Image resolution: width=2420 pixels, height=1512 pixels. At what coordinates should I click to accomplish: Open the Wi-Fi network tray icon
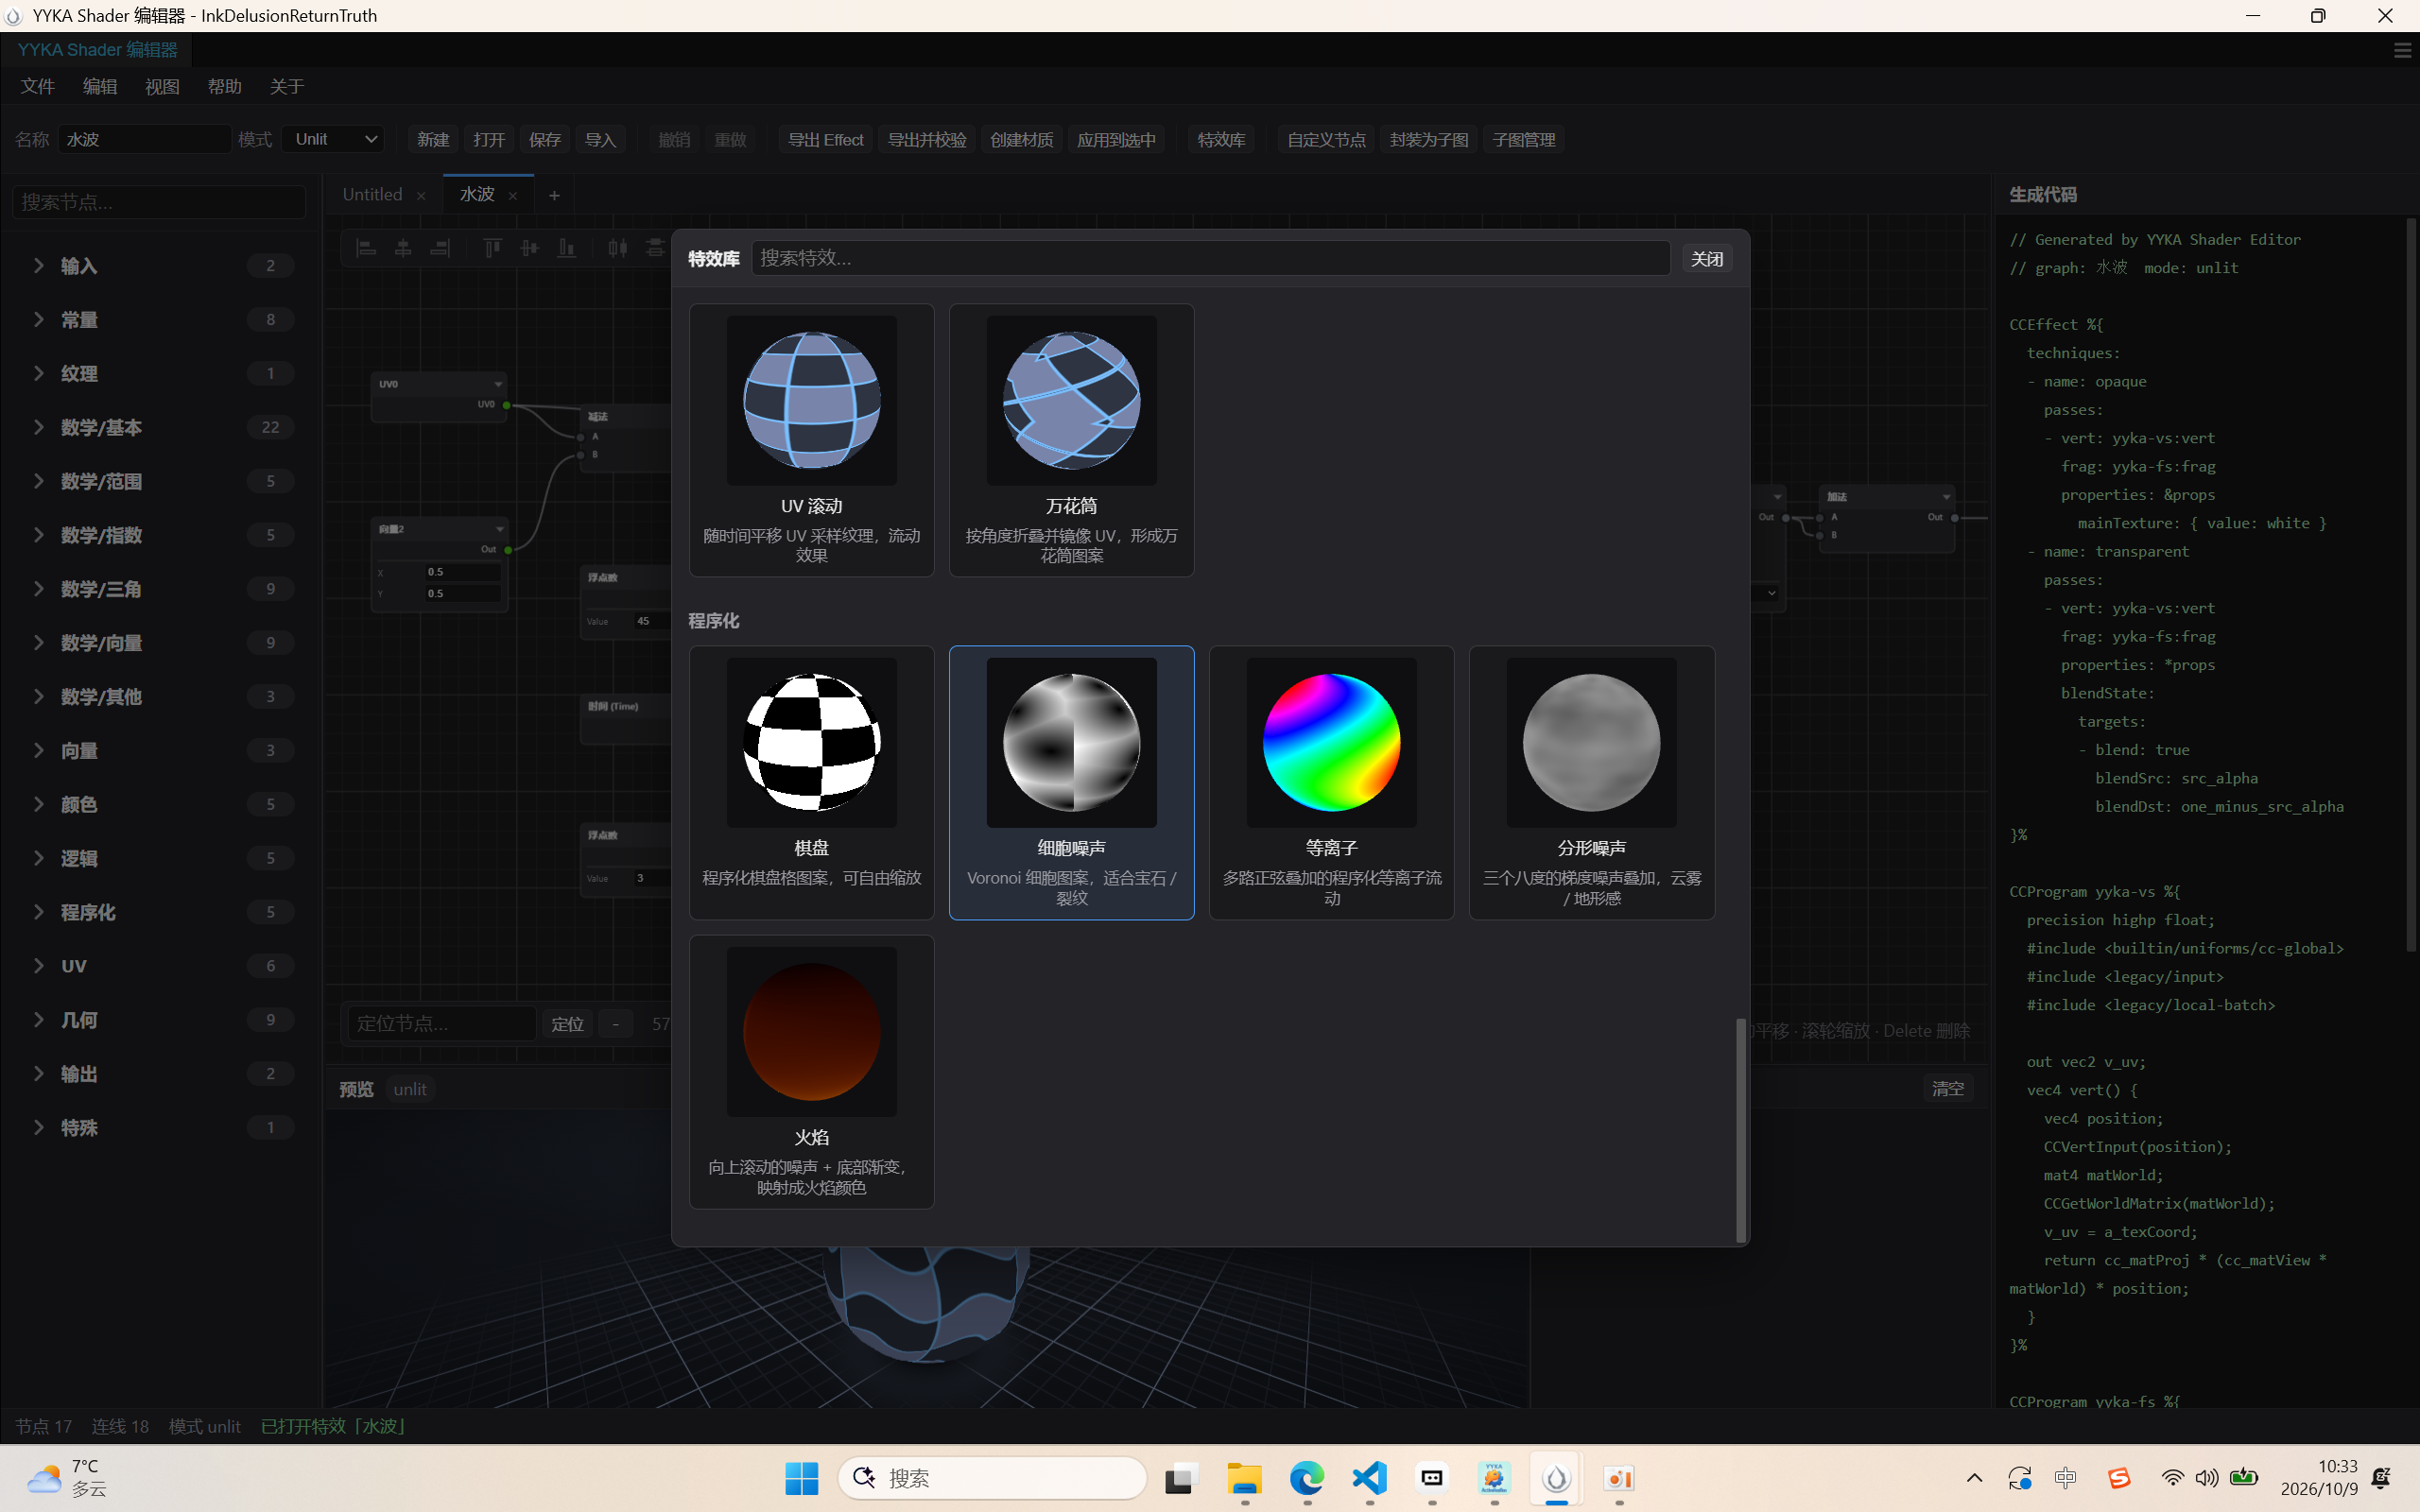(2172, 1477)
